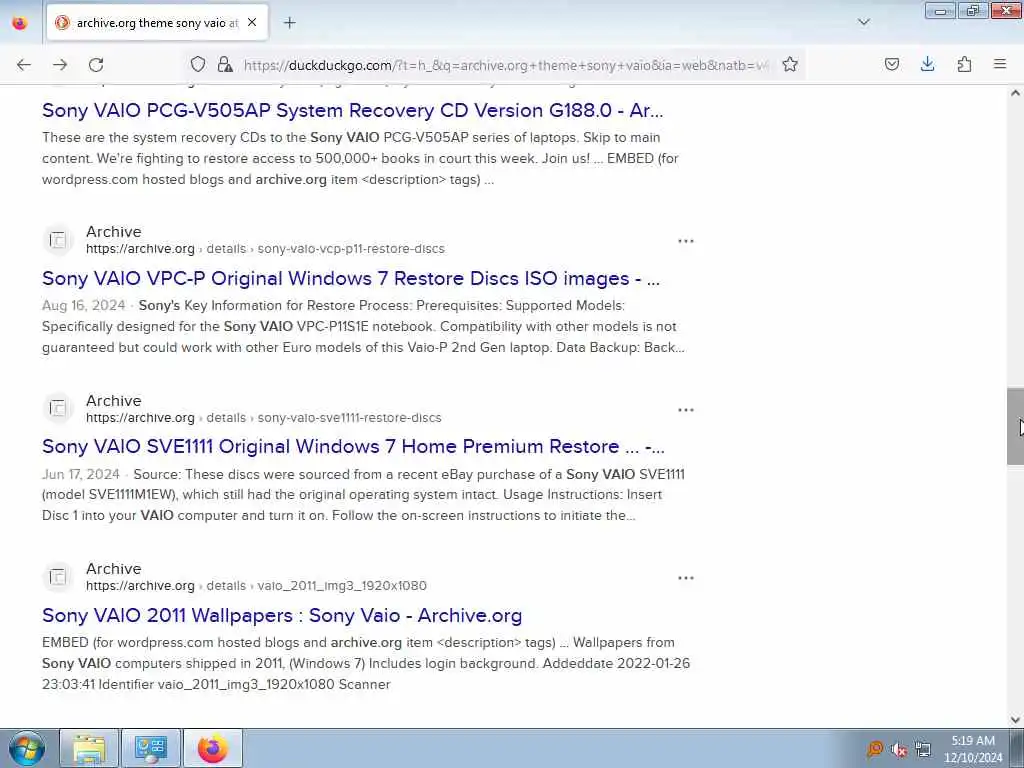Image resolution: width=1024 pixels, height=768 pixels.
Task: Focus the DuckDuckGo URL address bar
Action: click(506, 65)
